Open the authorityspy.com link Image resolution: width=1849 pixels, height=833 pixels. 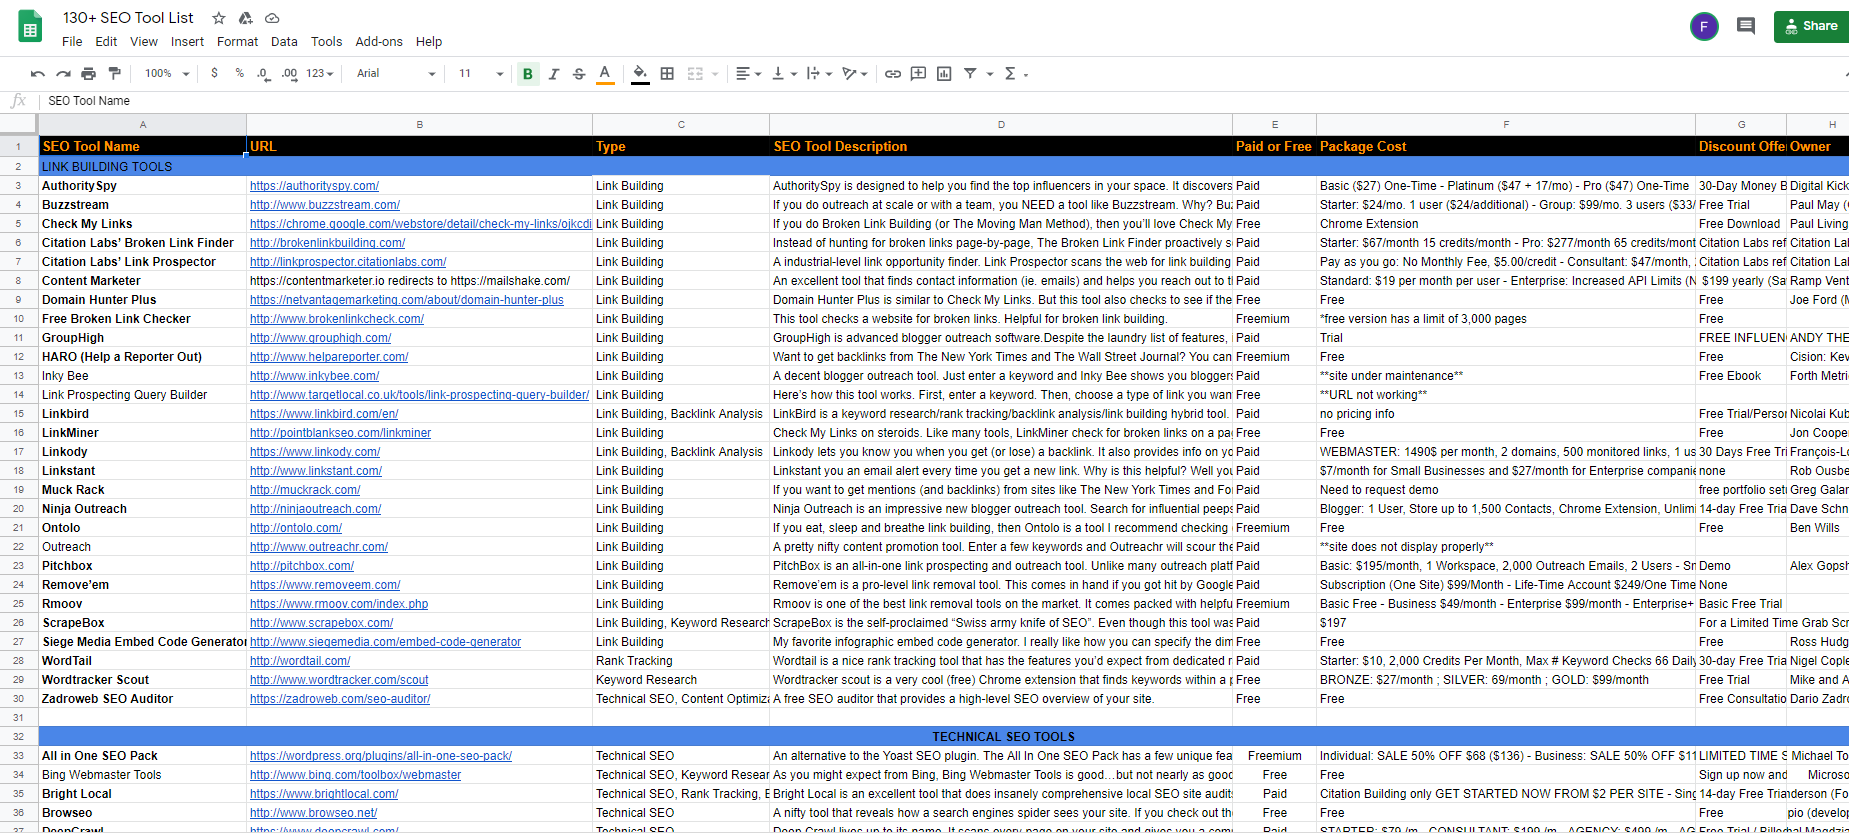[314, 186]
